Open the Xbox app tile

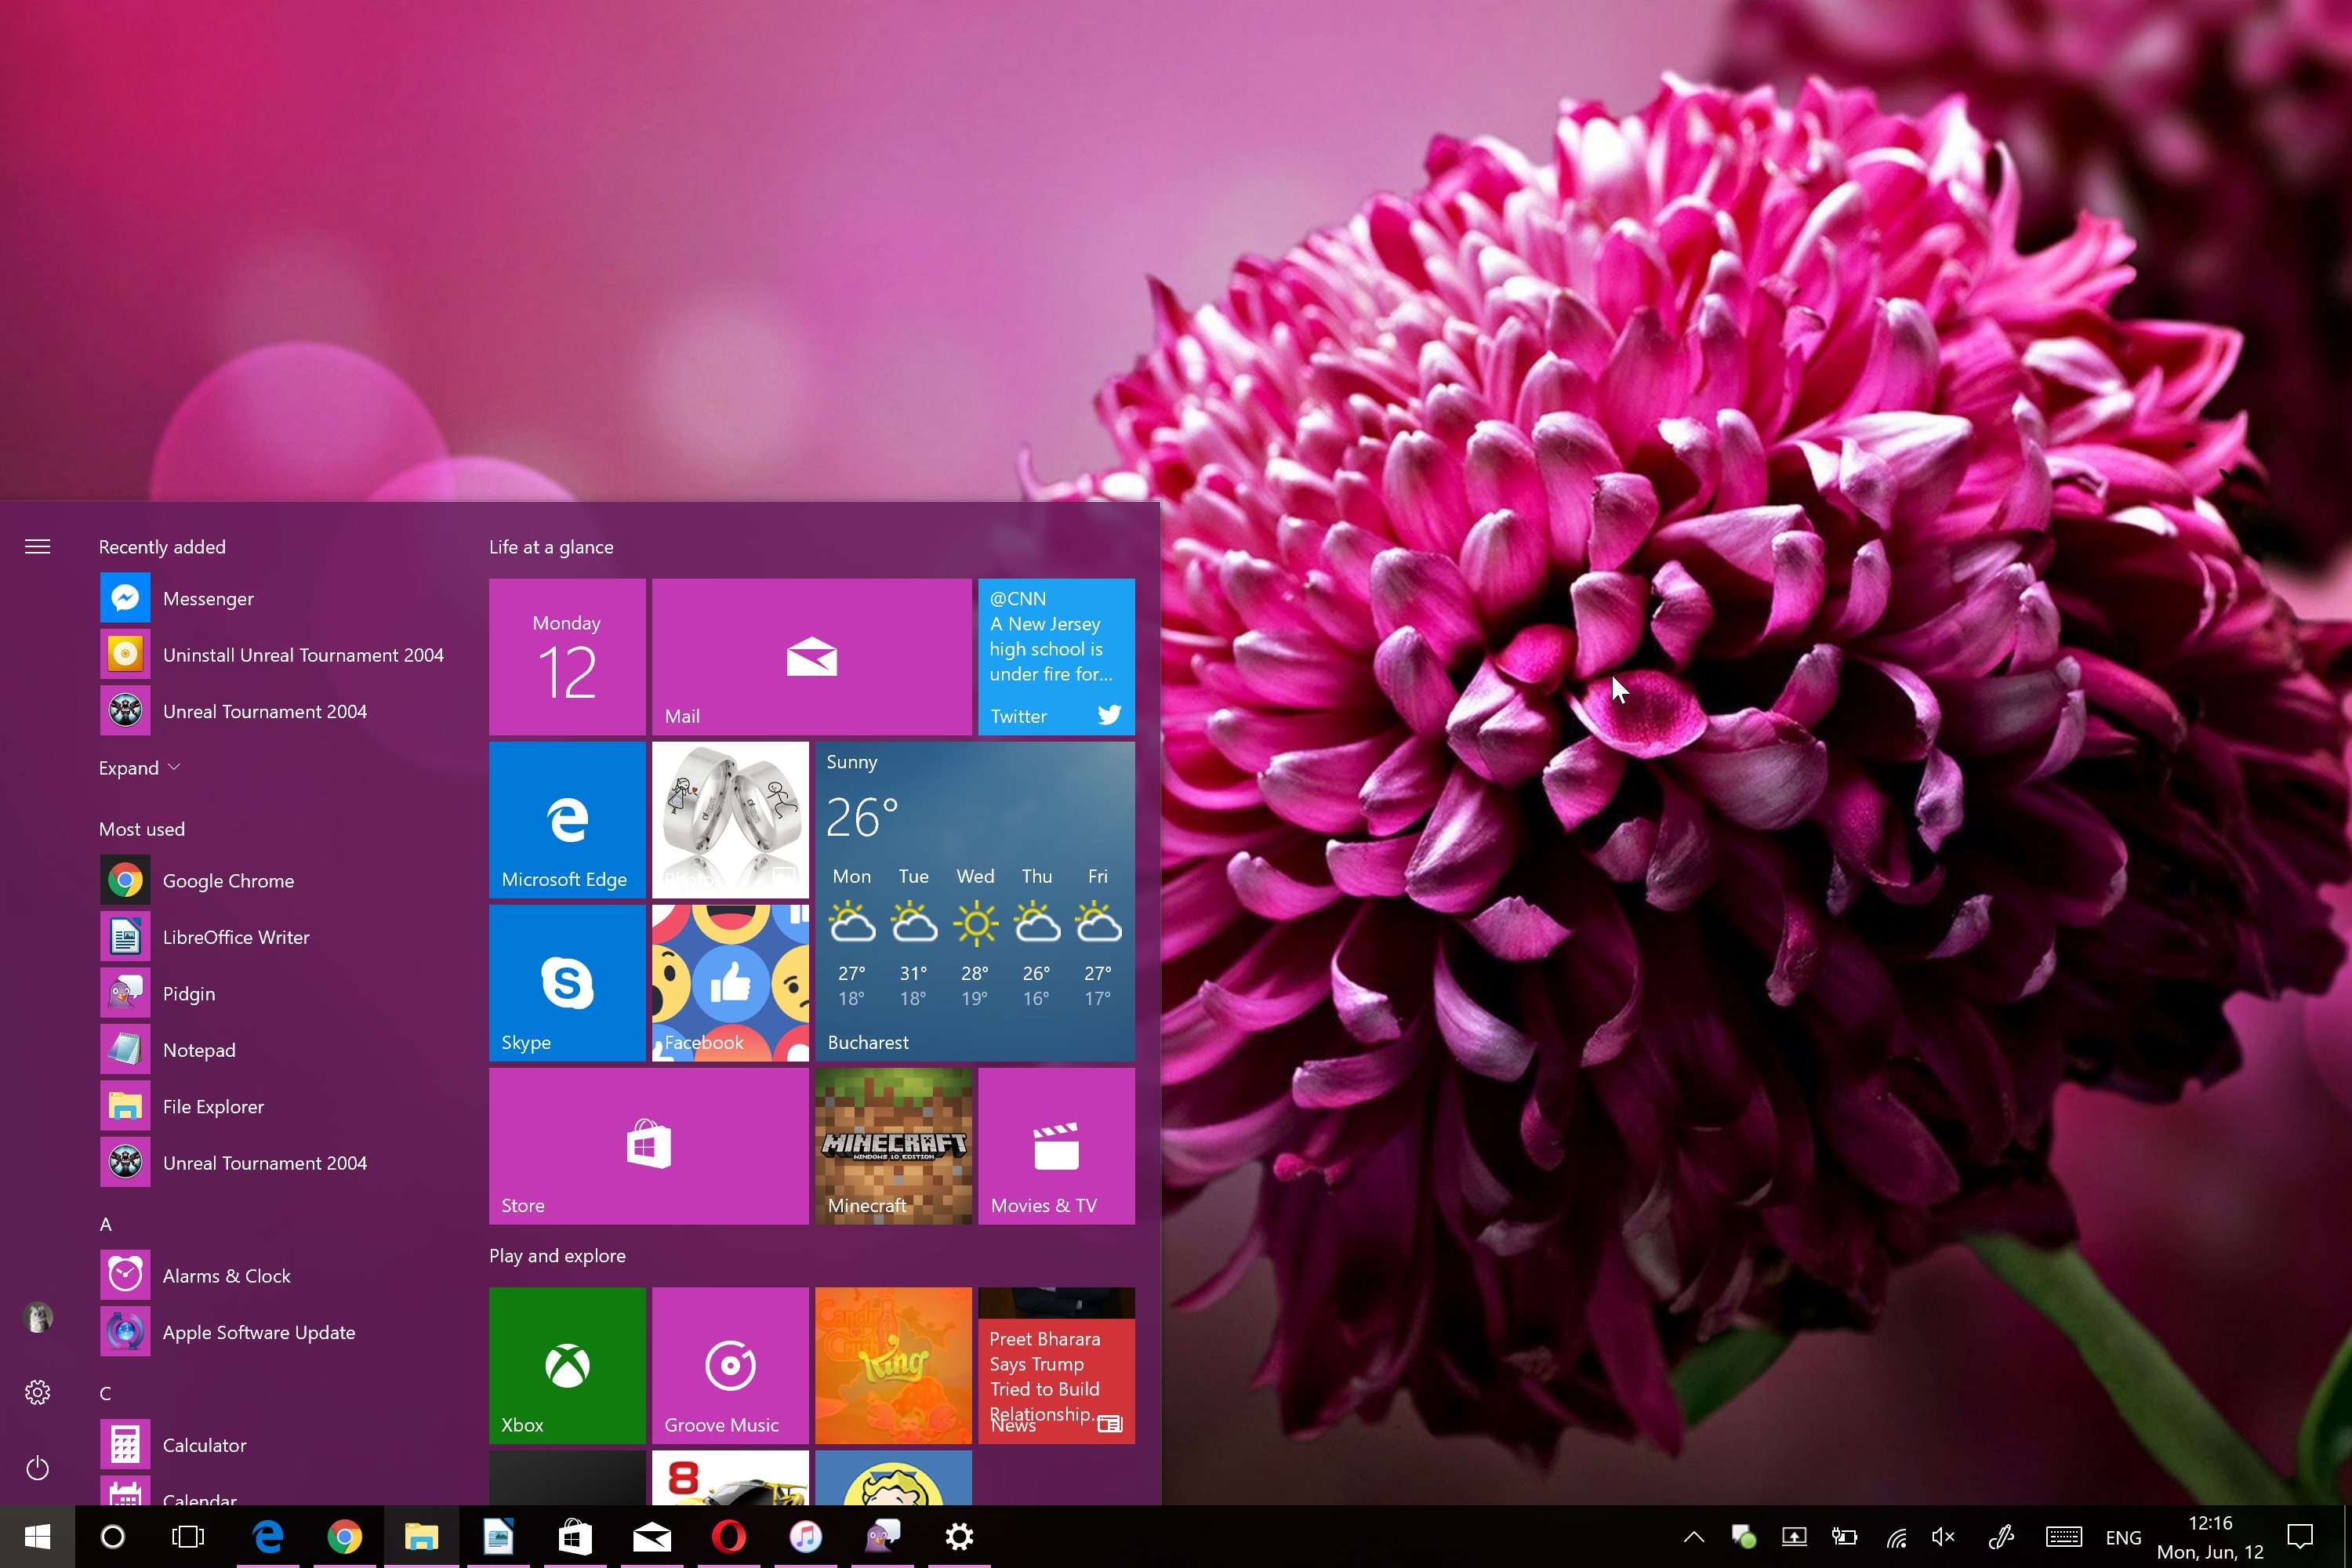point(566,1365)
